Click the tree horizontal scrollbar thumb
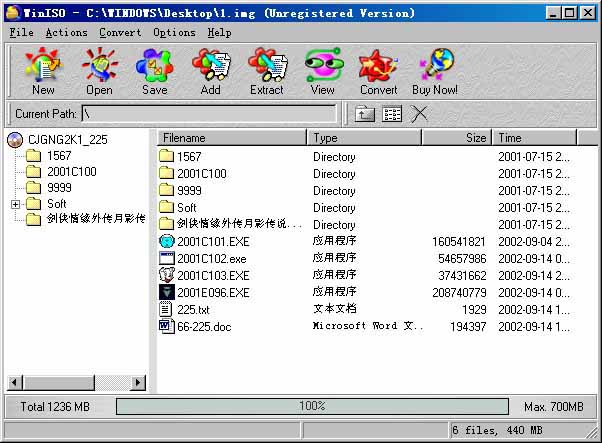 click(x=59, y=382)
